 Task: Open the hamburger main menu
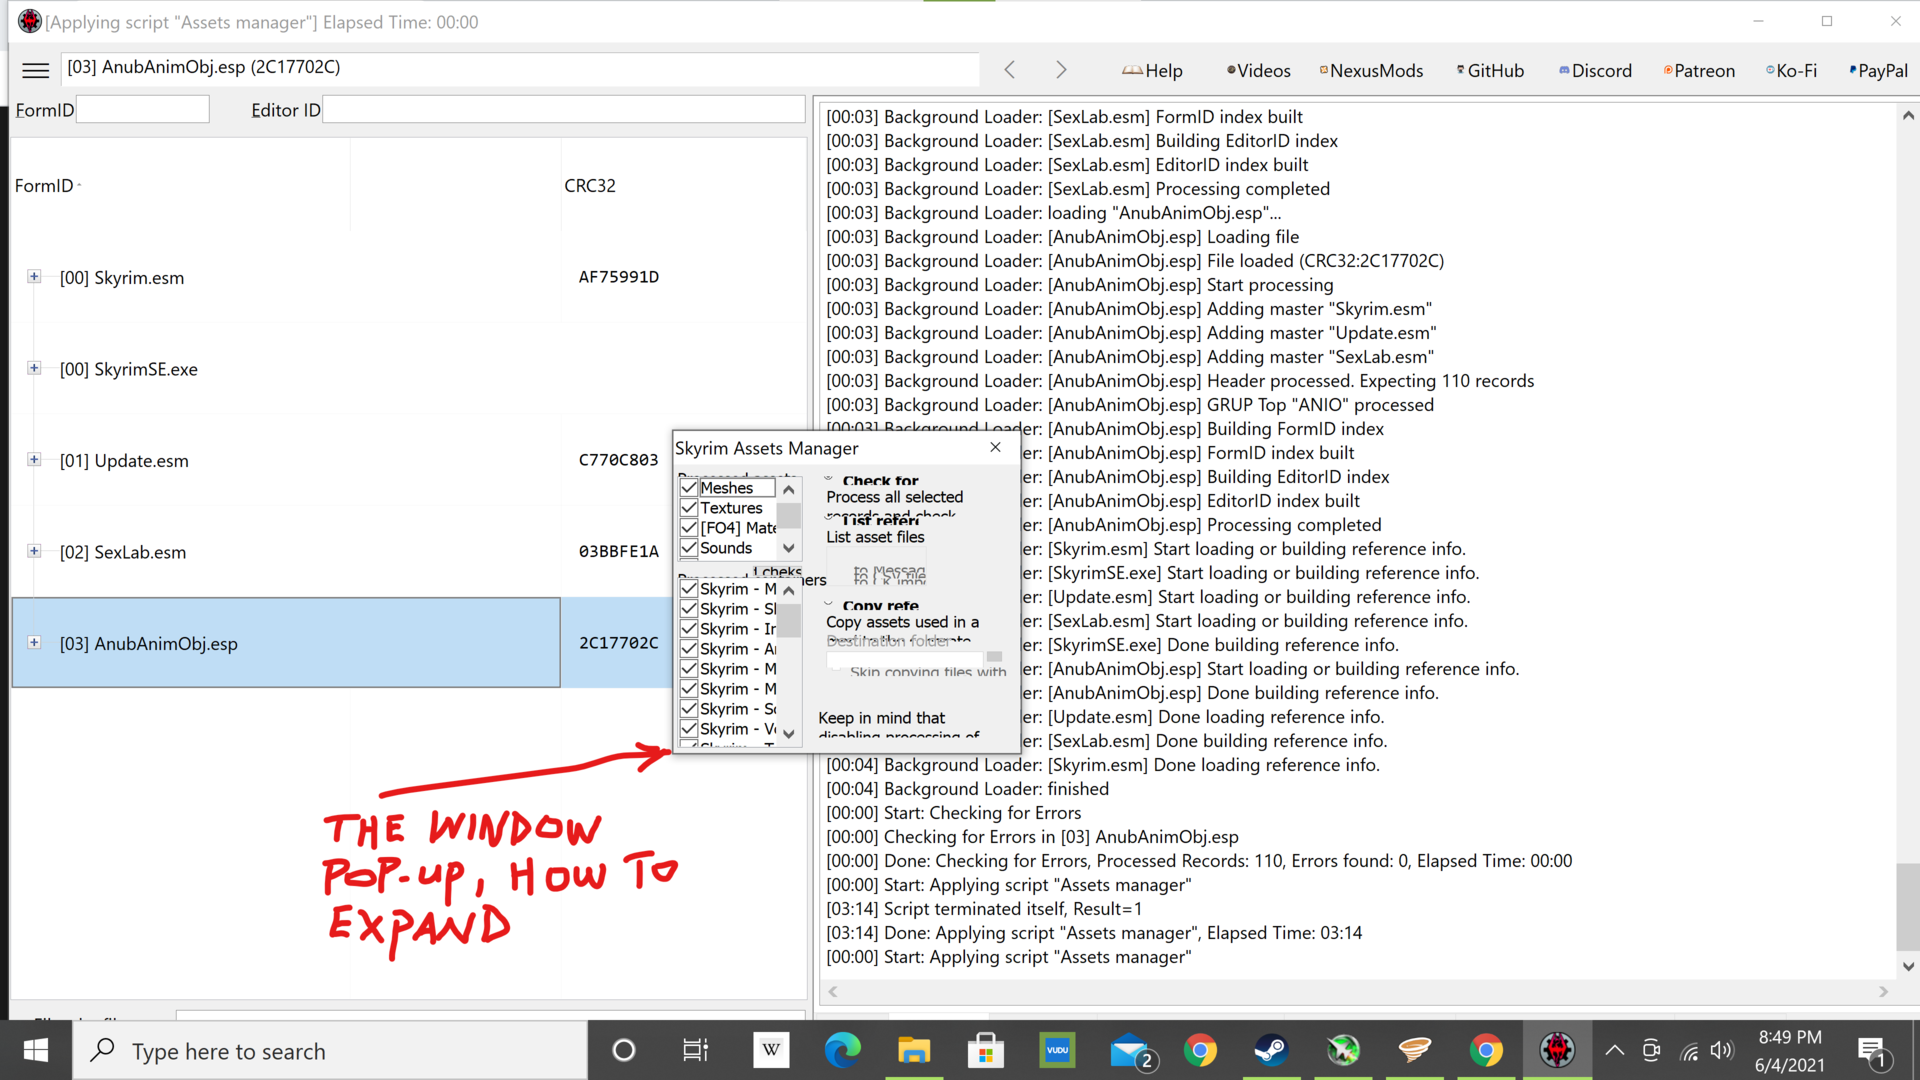36,70
